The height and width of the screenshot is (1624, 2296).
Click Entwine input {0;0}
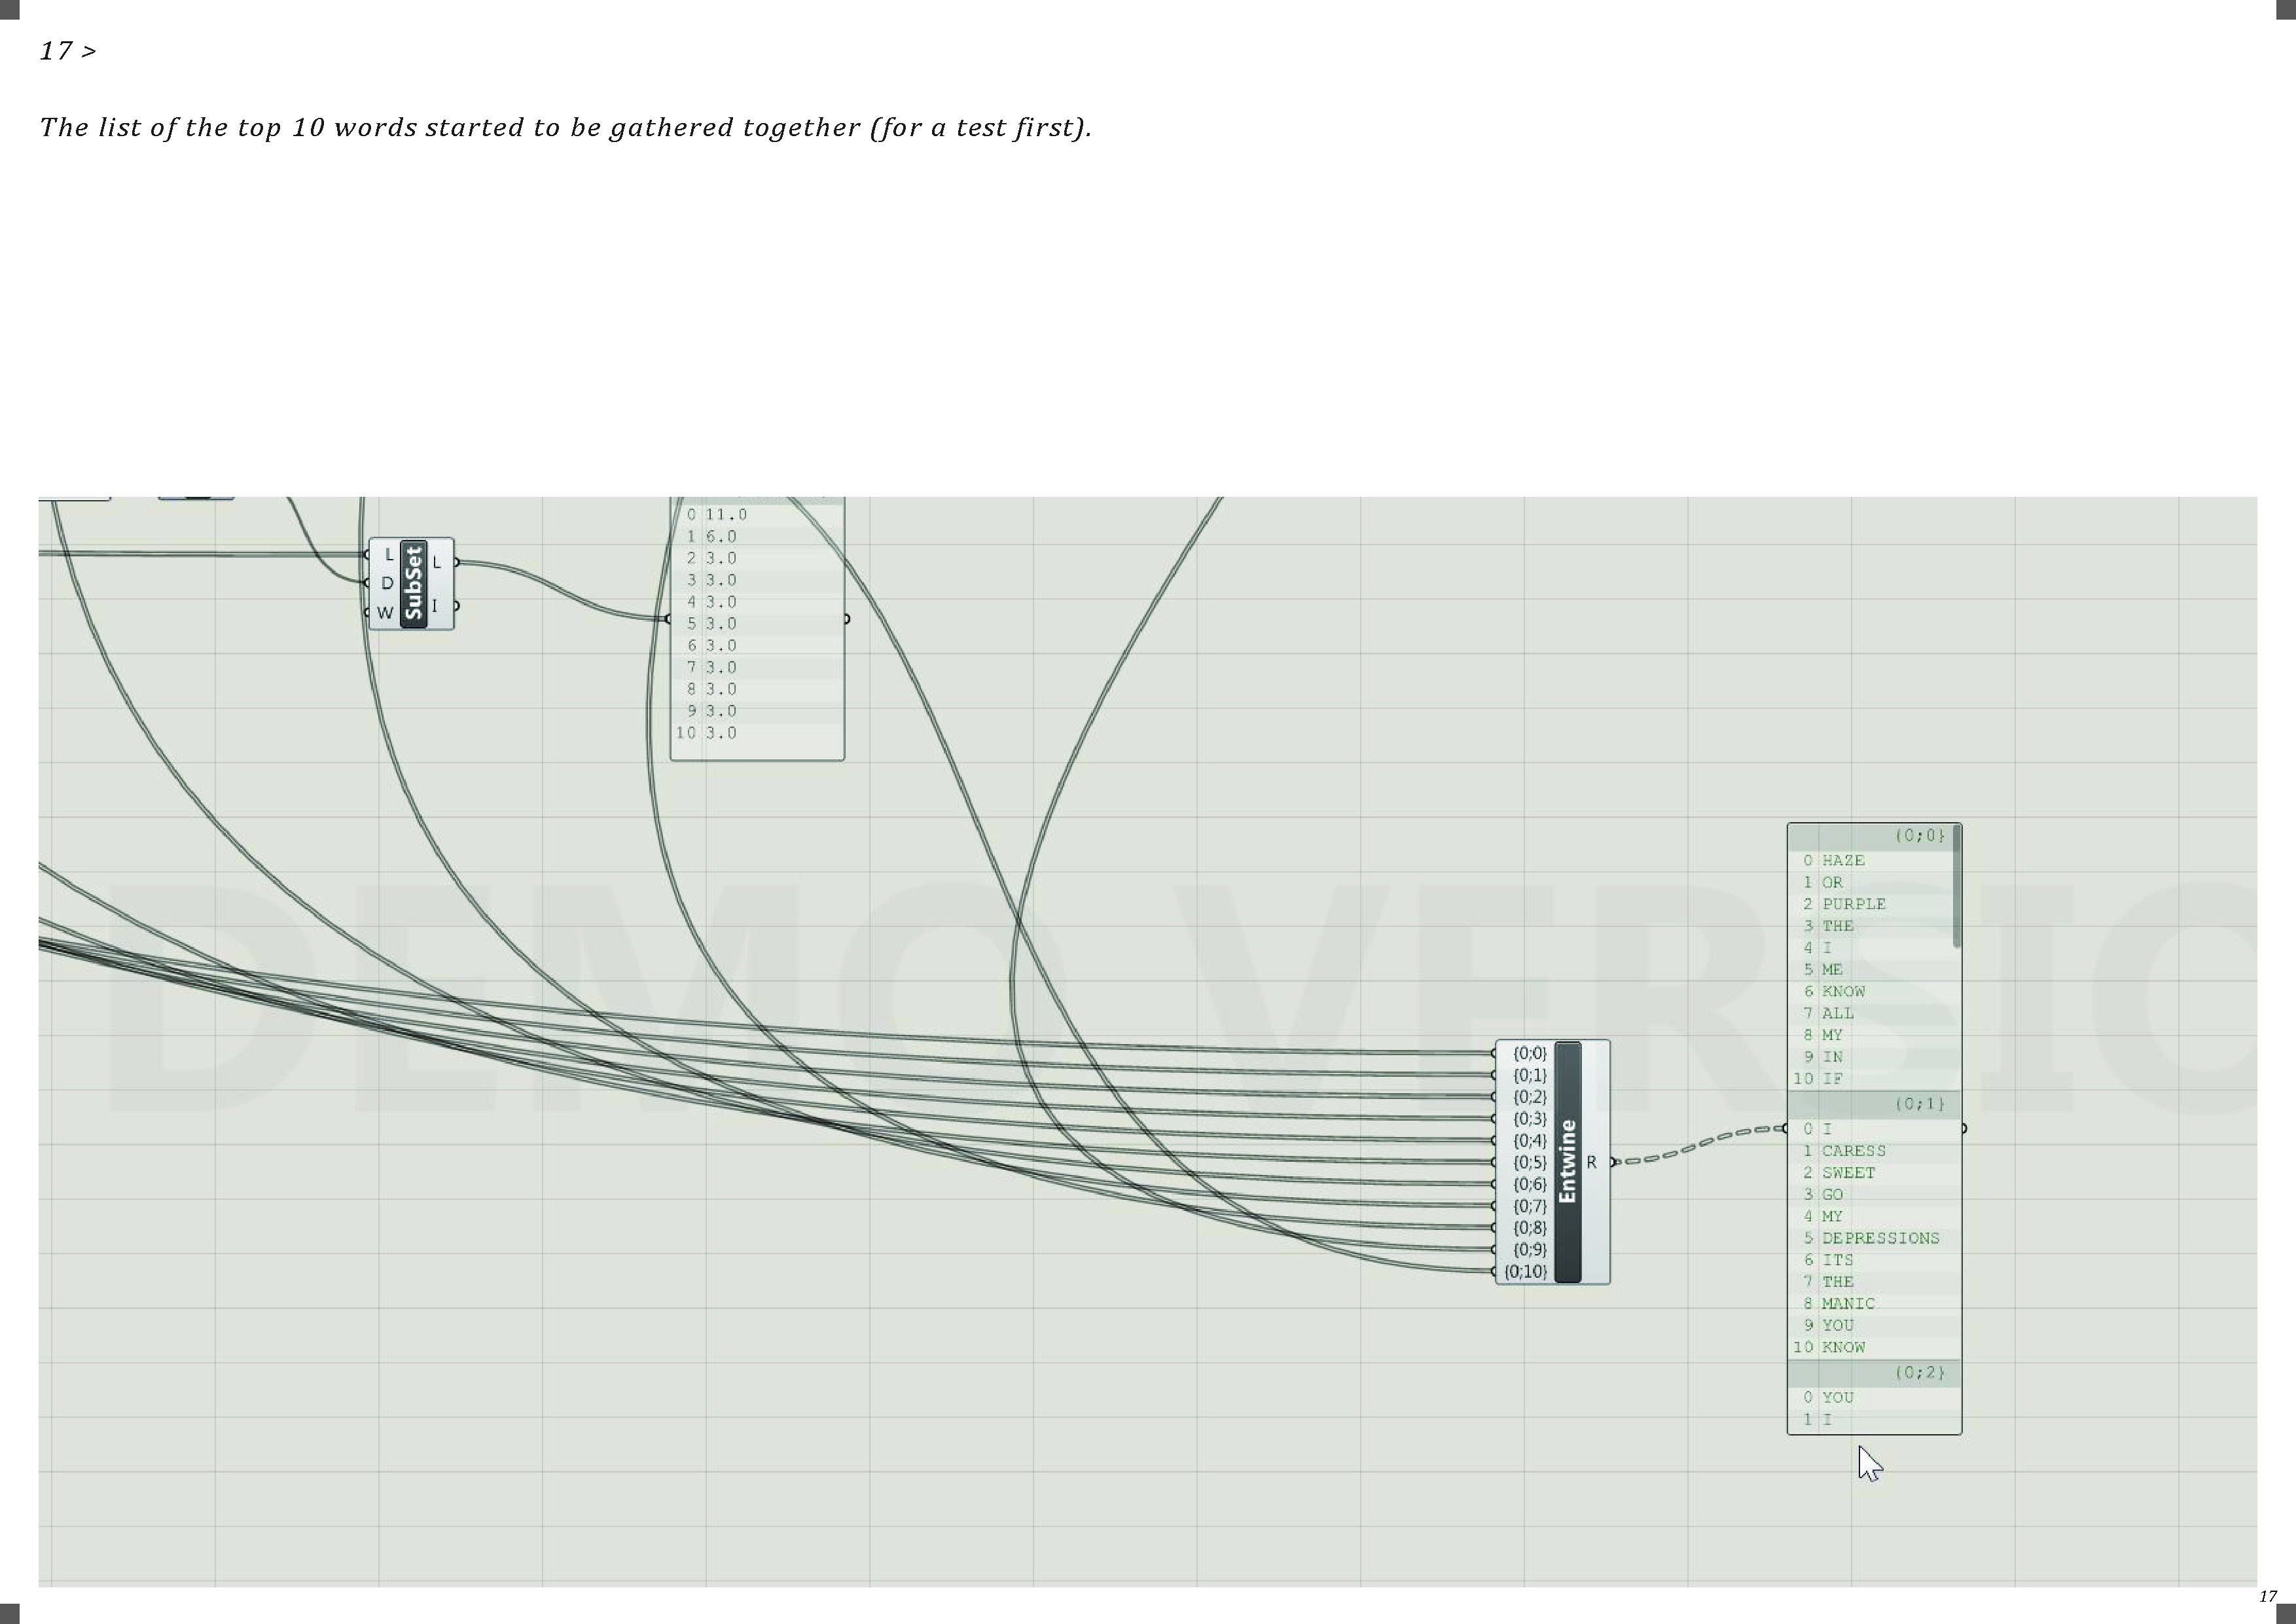pyautogui.click(x=1529, y=1053)
